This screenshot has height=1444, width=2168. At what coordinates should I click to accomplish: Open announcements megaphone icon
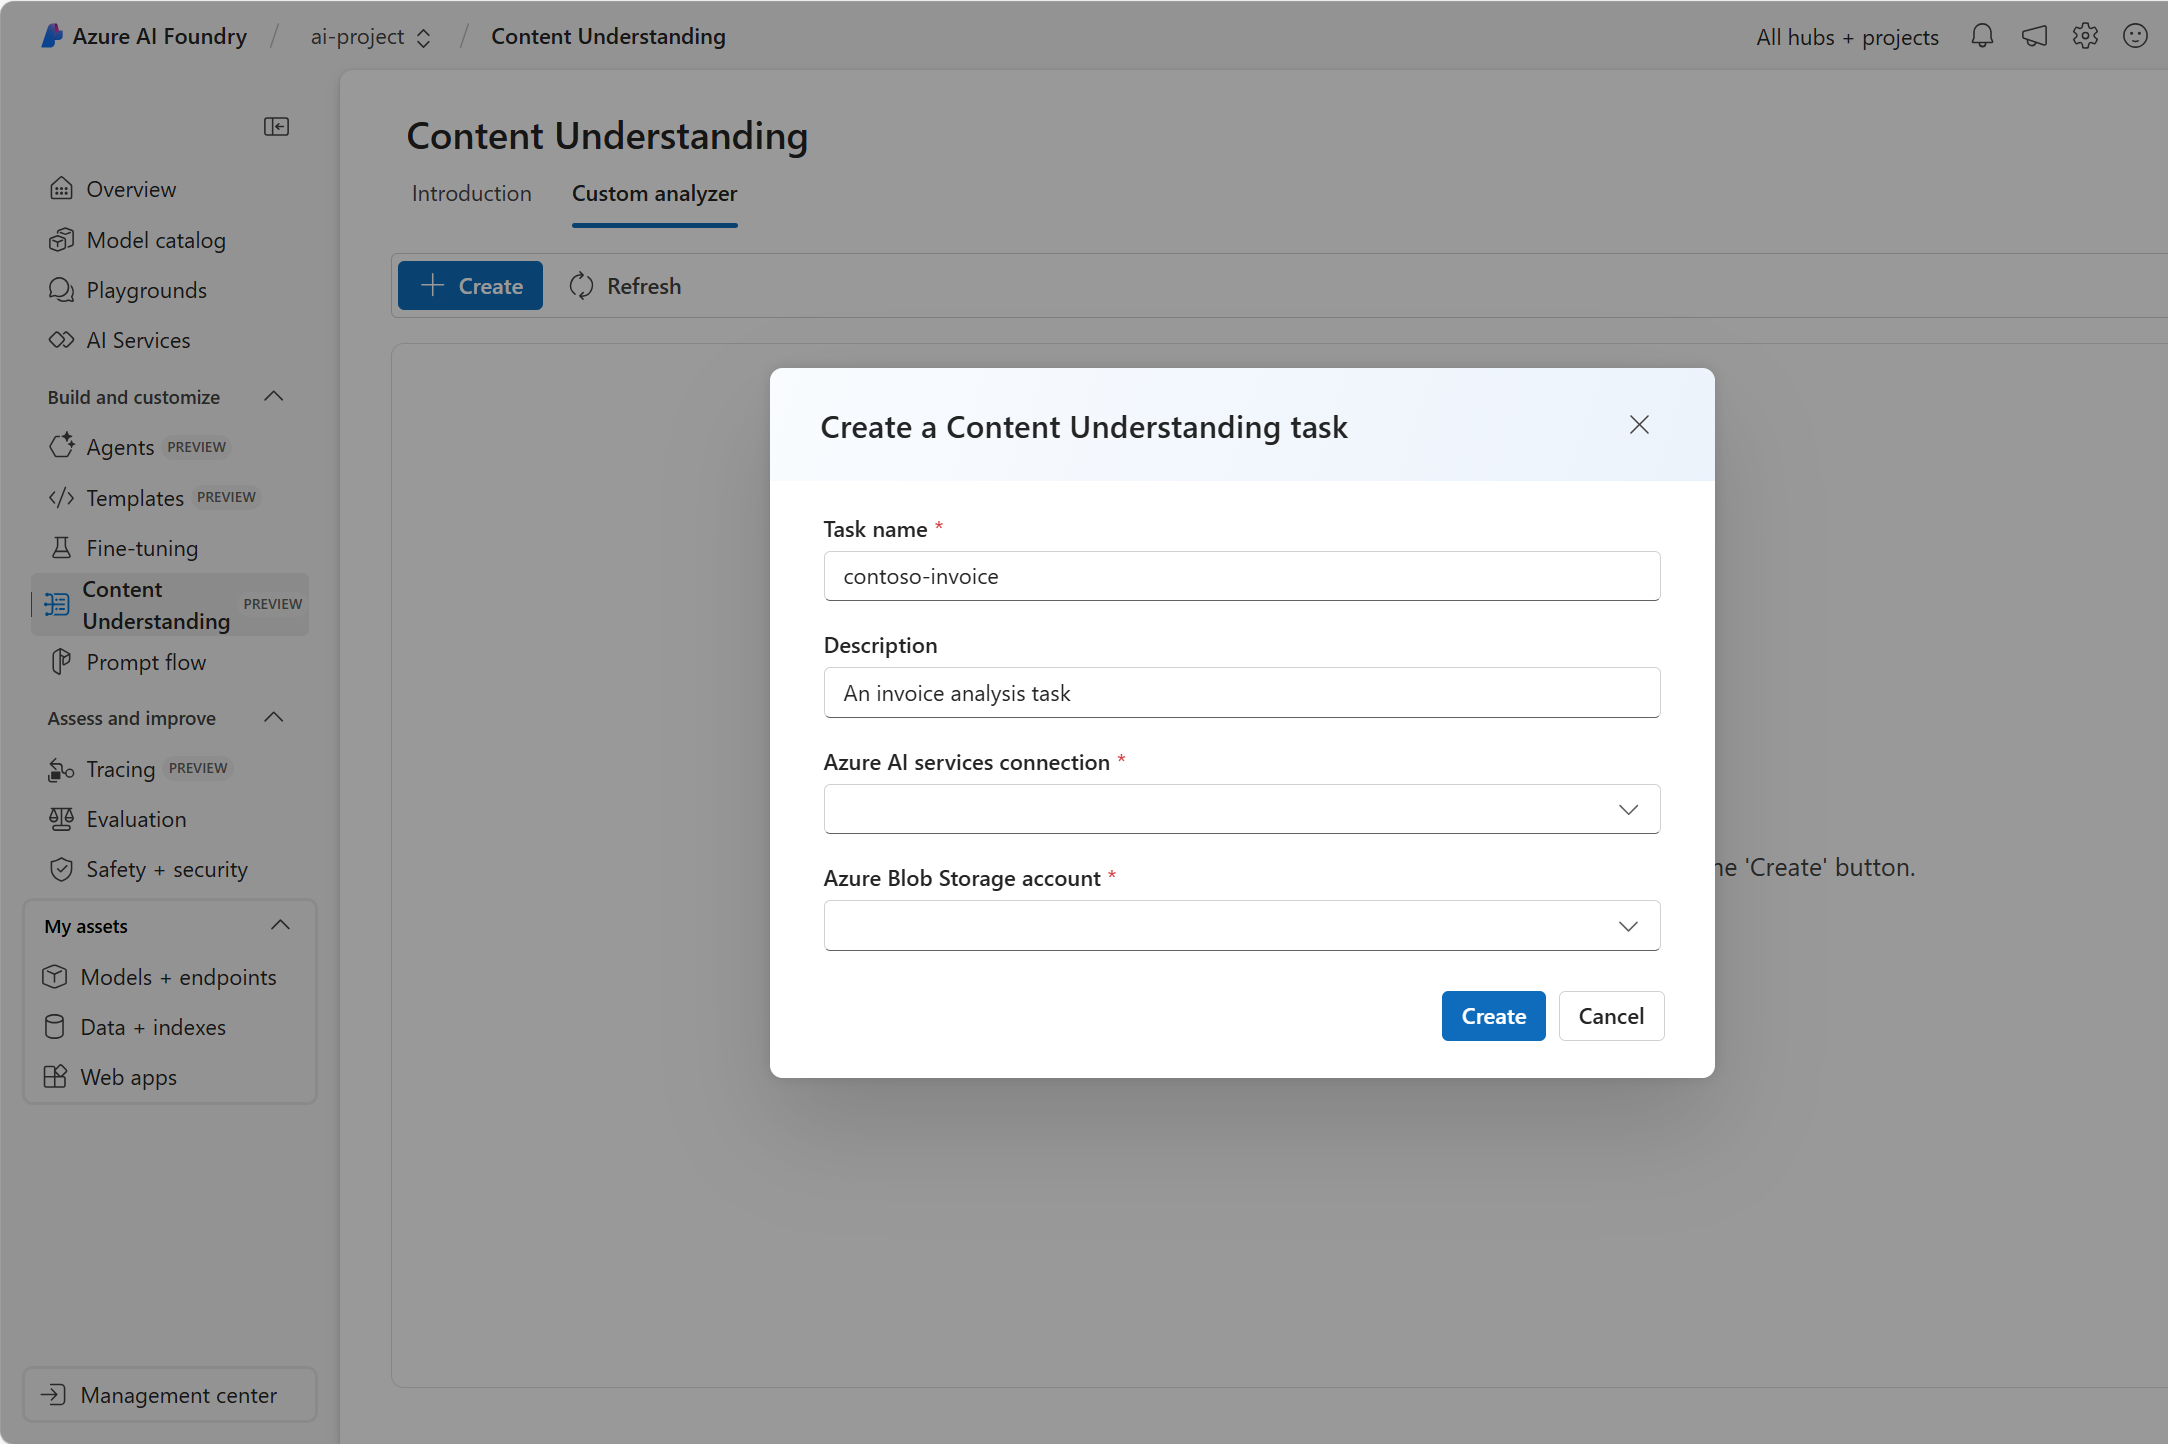[x=2034, y=36]
